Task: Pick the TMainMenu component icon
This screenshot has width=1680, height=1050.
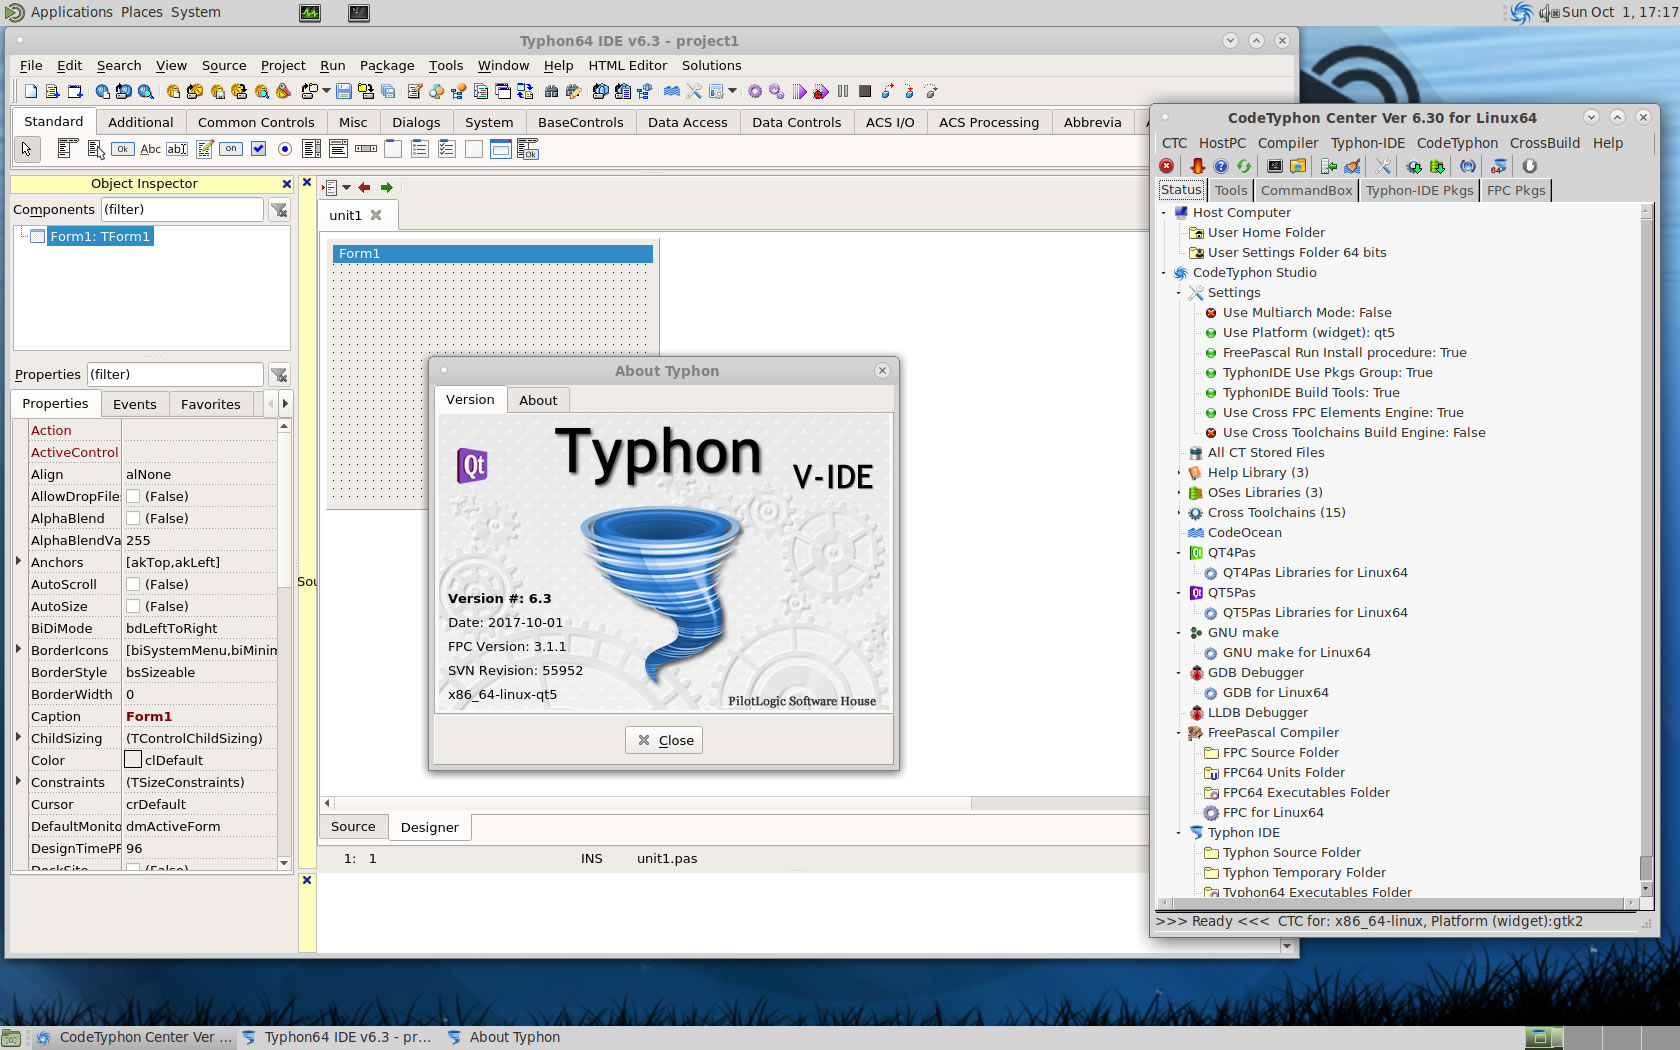Action: (67, 150)
